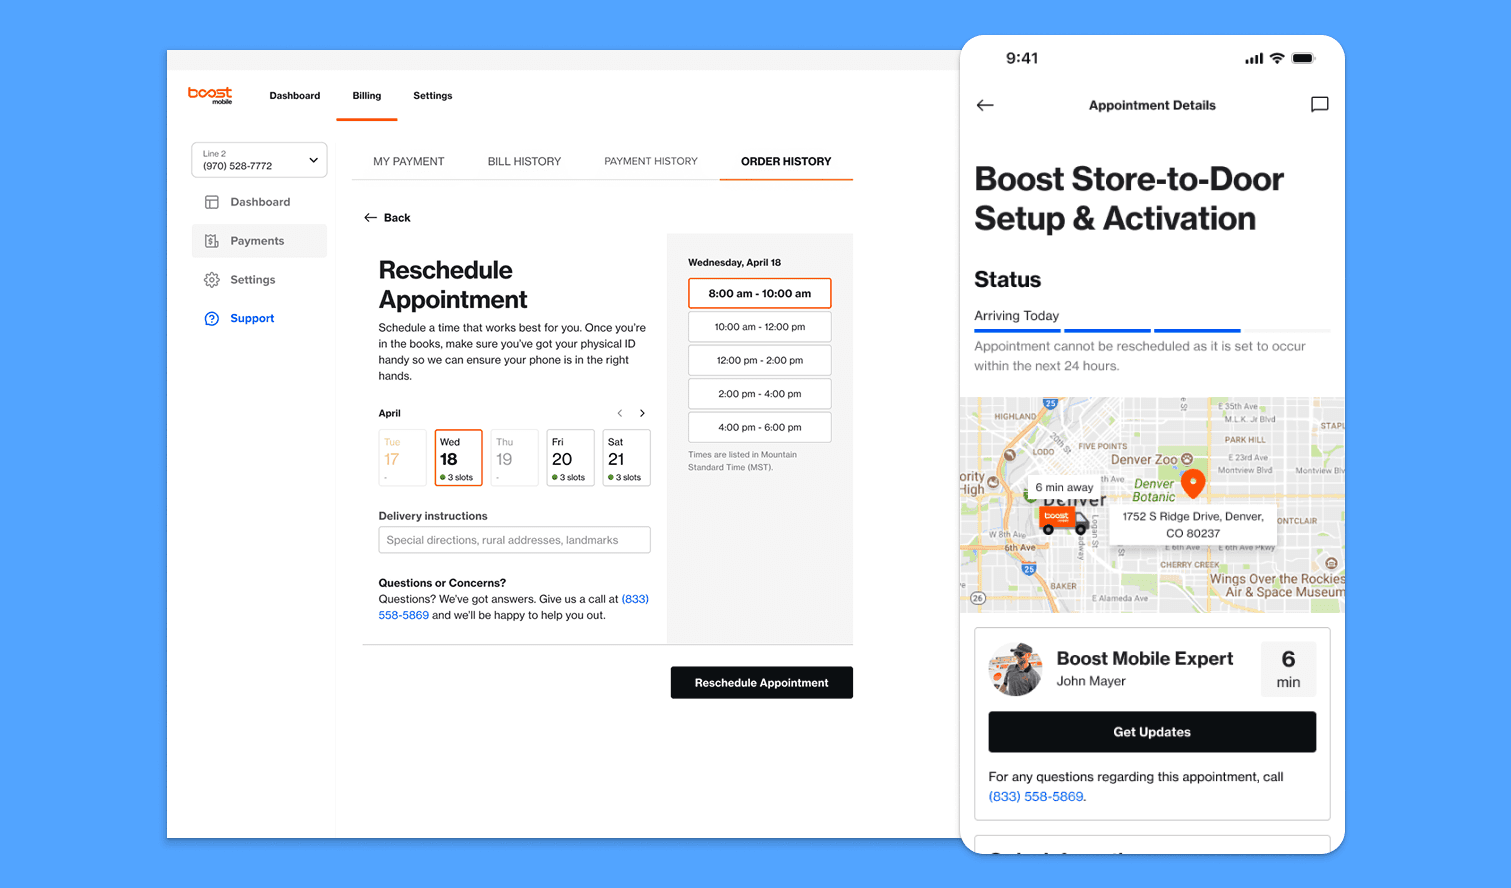Image resolution: width=1511 pixels, height=888 pixels.
Task: Open Settings in top navigation
Action: click(433, 96)
